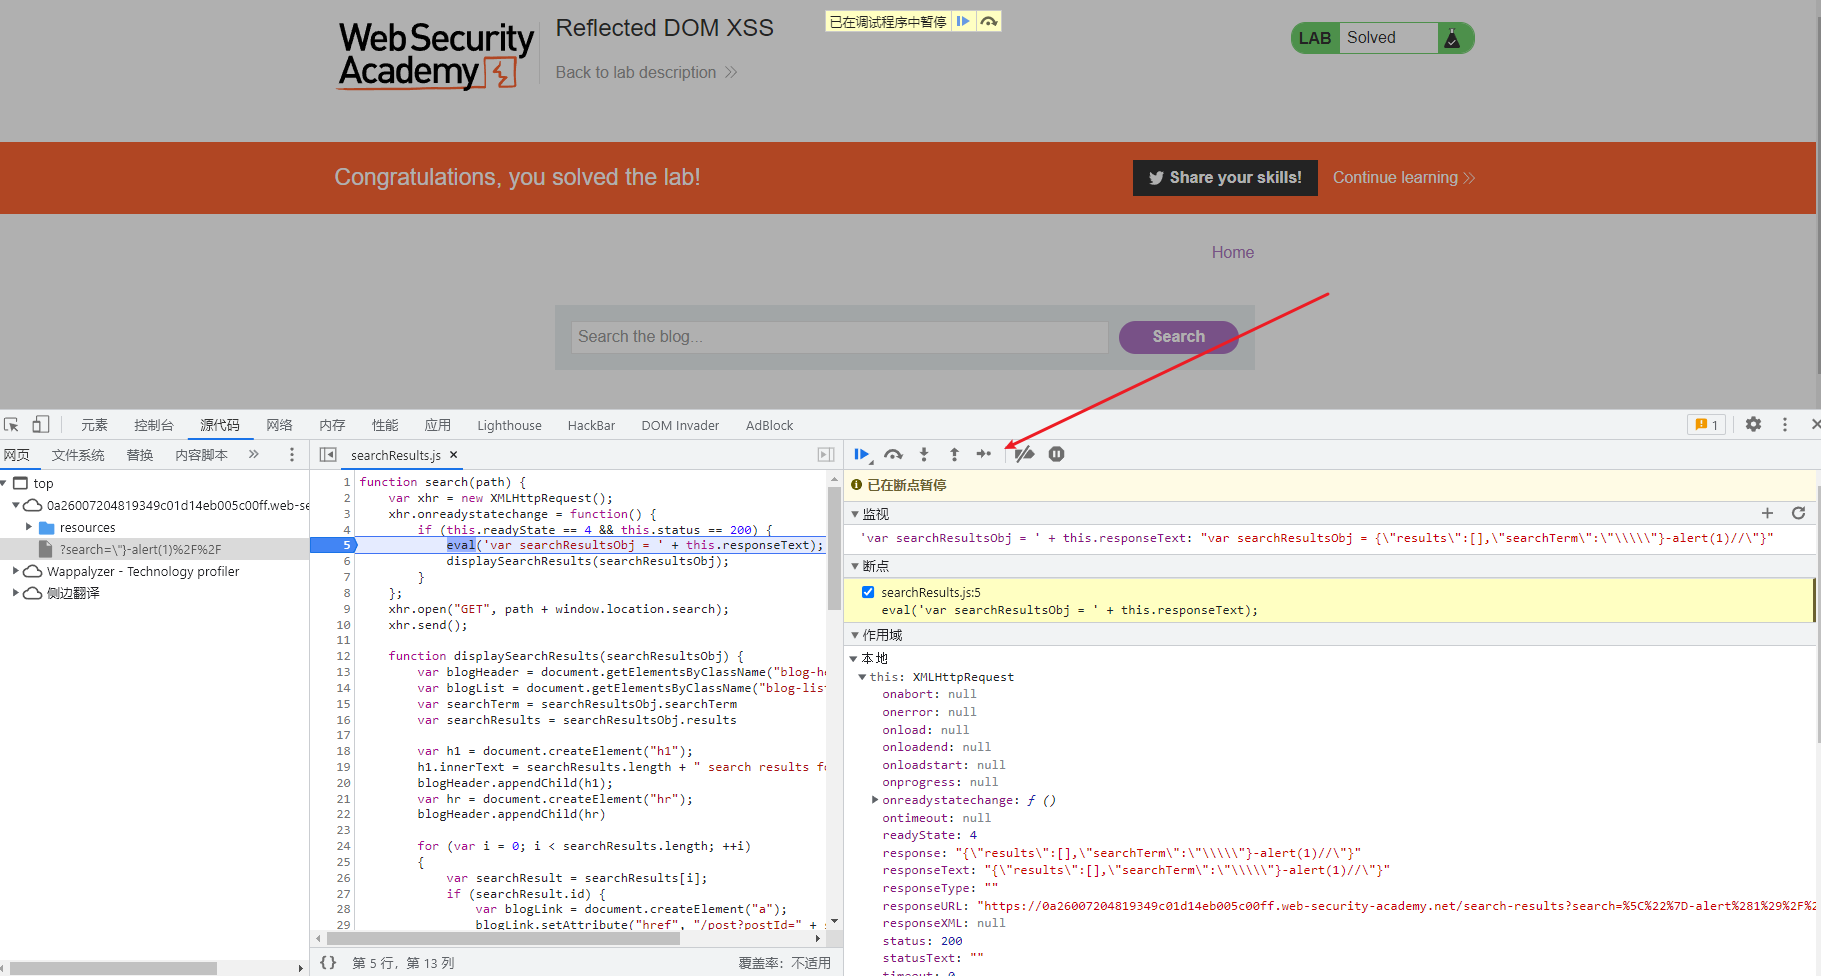This screenshot has width=1821, height=976.
Task: Toggle the device emulation mode
Action: (40, 424)
